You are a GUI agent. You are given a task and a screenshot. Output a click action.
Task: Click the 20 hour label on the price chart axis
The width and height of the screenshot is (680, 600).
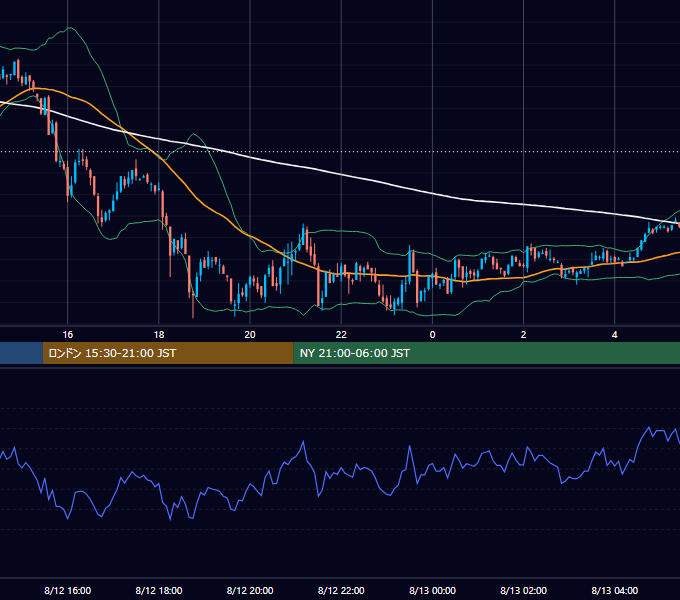250,334
